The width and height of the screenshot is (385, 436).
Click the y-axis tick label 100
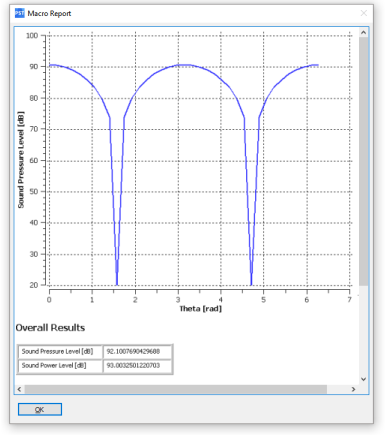[x=32, y=36]
